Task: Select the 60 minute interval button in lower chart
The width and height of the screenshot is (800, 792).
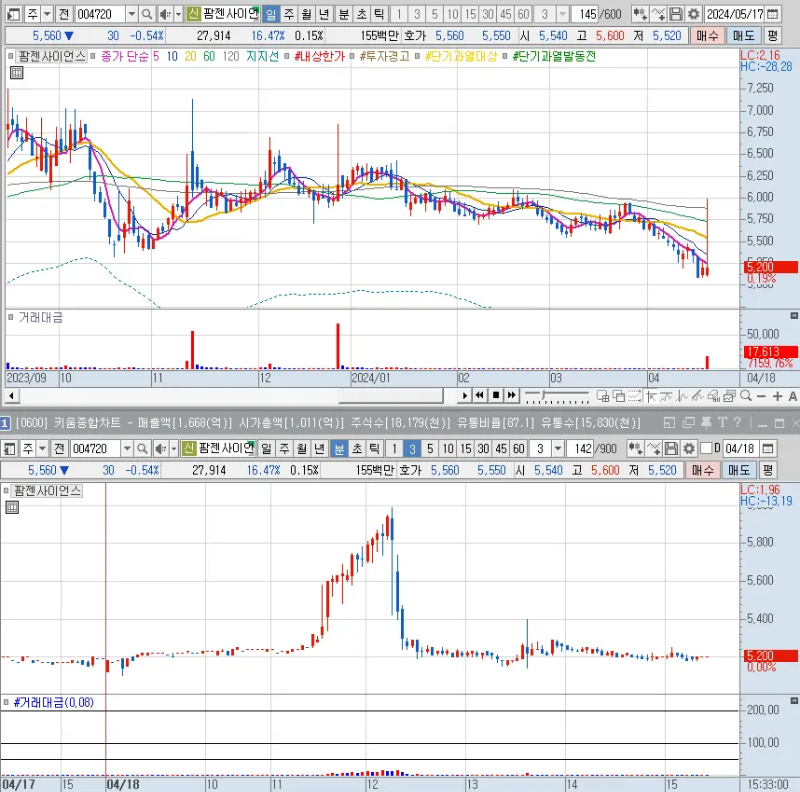Action: [x=518, y=449]
